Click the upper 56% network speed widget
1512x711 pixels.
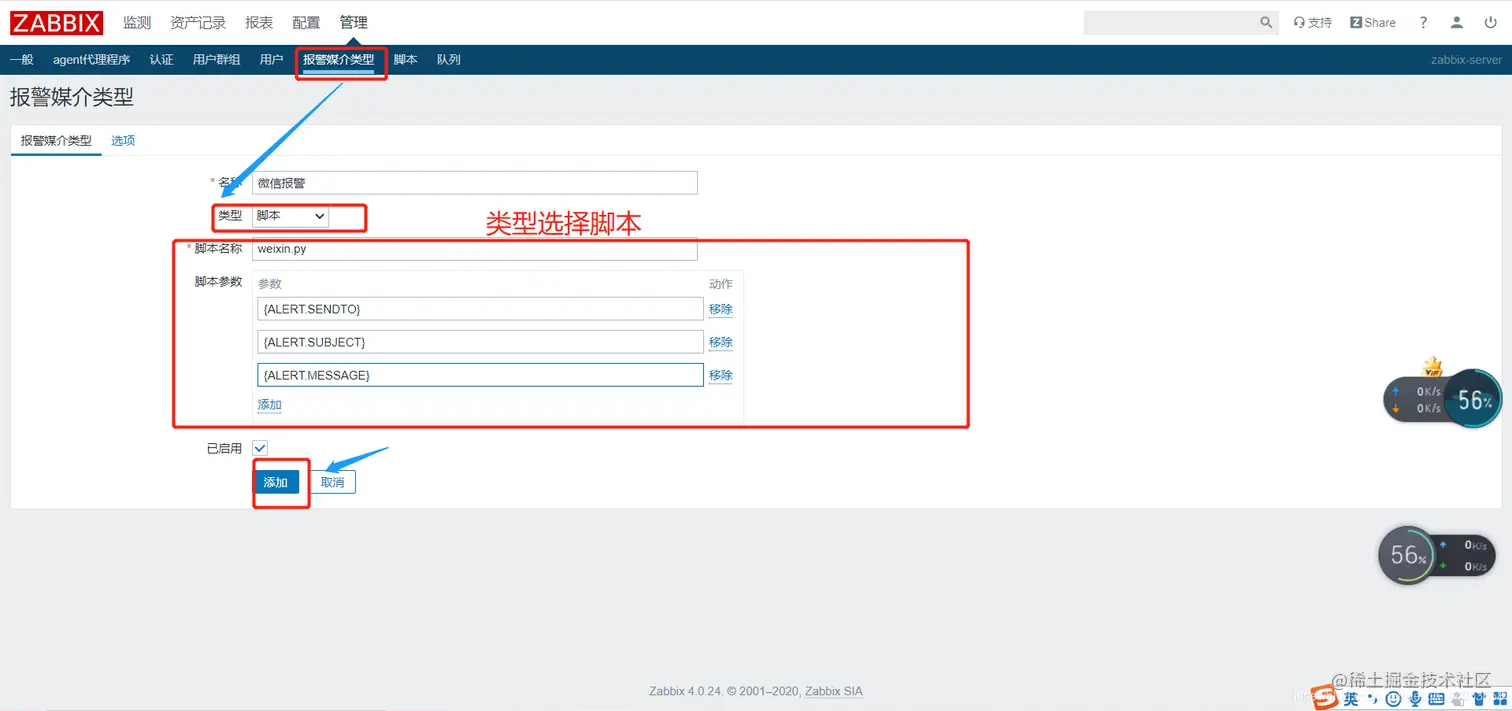coord(1442,400)
